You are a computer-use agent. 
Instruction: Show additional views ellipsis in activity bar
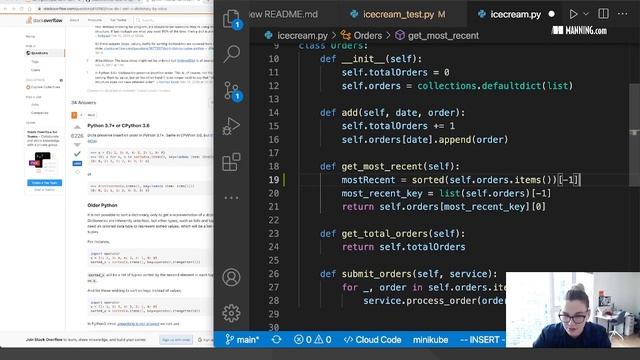click(231, 198)
